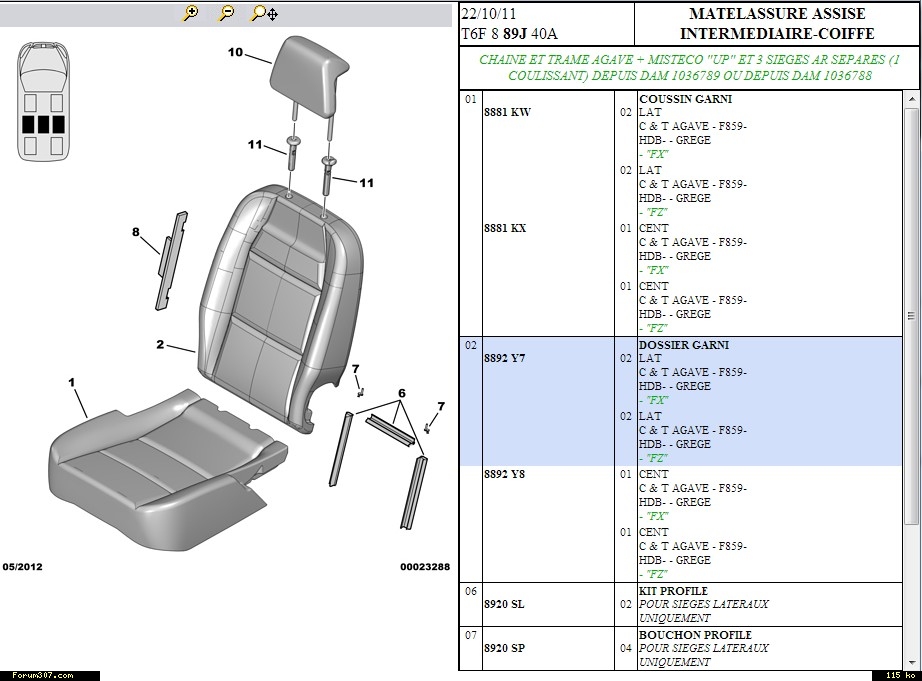This screenshot has height=681, width=922.
Task: Select the DOSSIER GARNI highlighted row heading
Action: [x=684, y=345]
